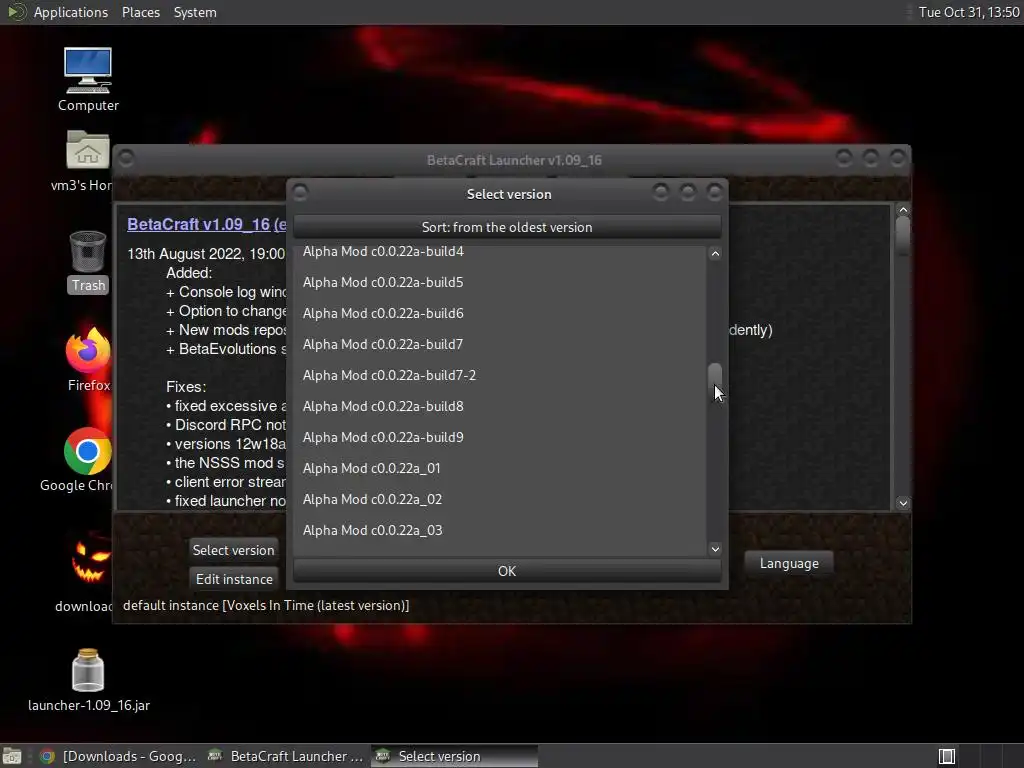This screenshot has width=1024, height=768.
Task: Click the Language button in launcher
Action: click(789, 564)
